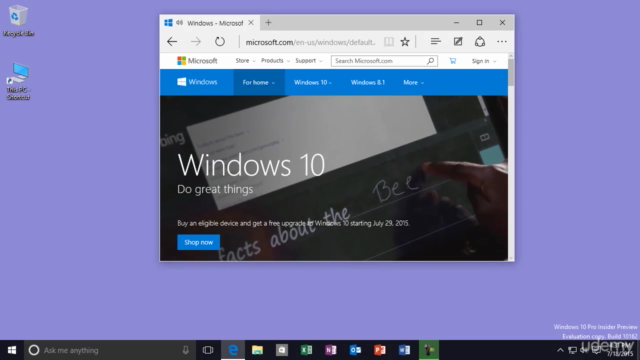Launch PowerPoint from taskbar
The height and width of the screenshot is (360, 640).
click(x=380, y=350)
